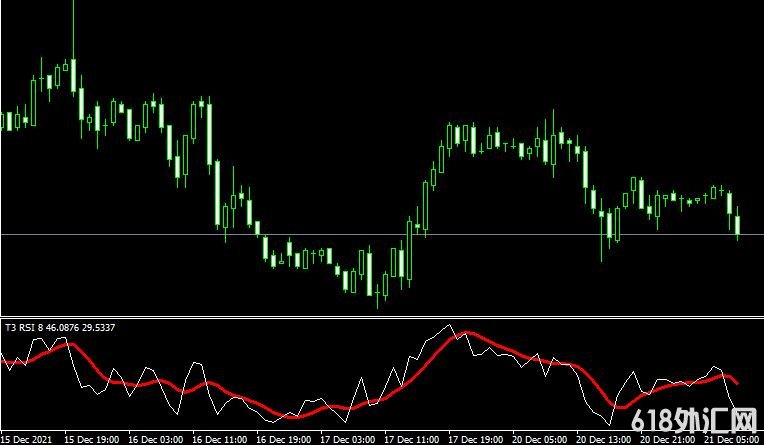
Task: Click the 15 Dec 2021 date label
Action: tap(27, 439)
